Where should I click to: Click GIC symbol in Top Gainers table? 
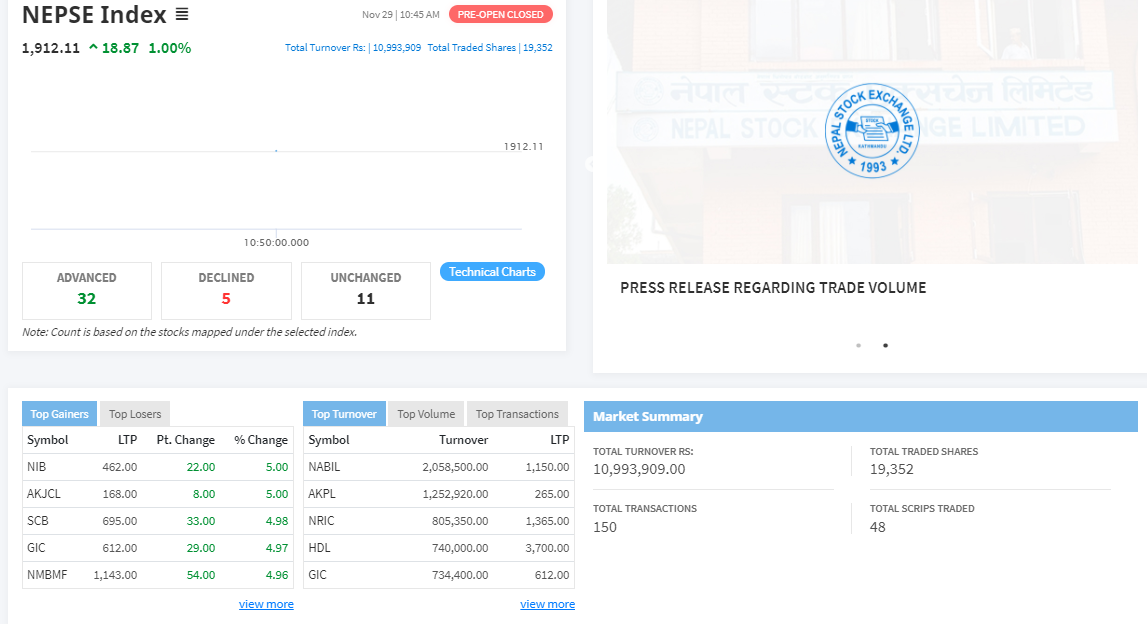point(36,548)
